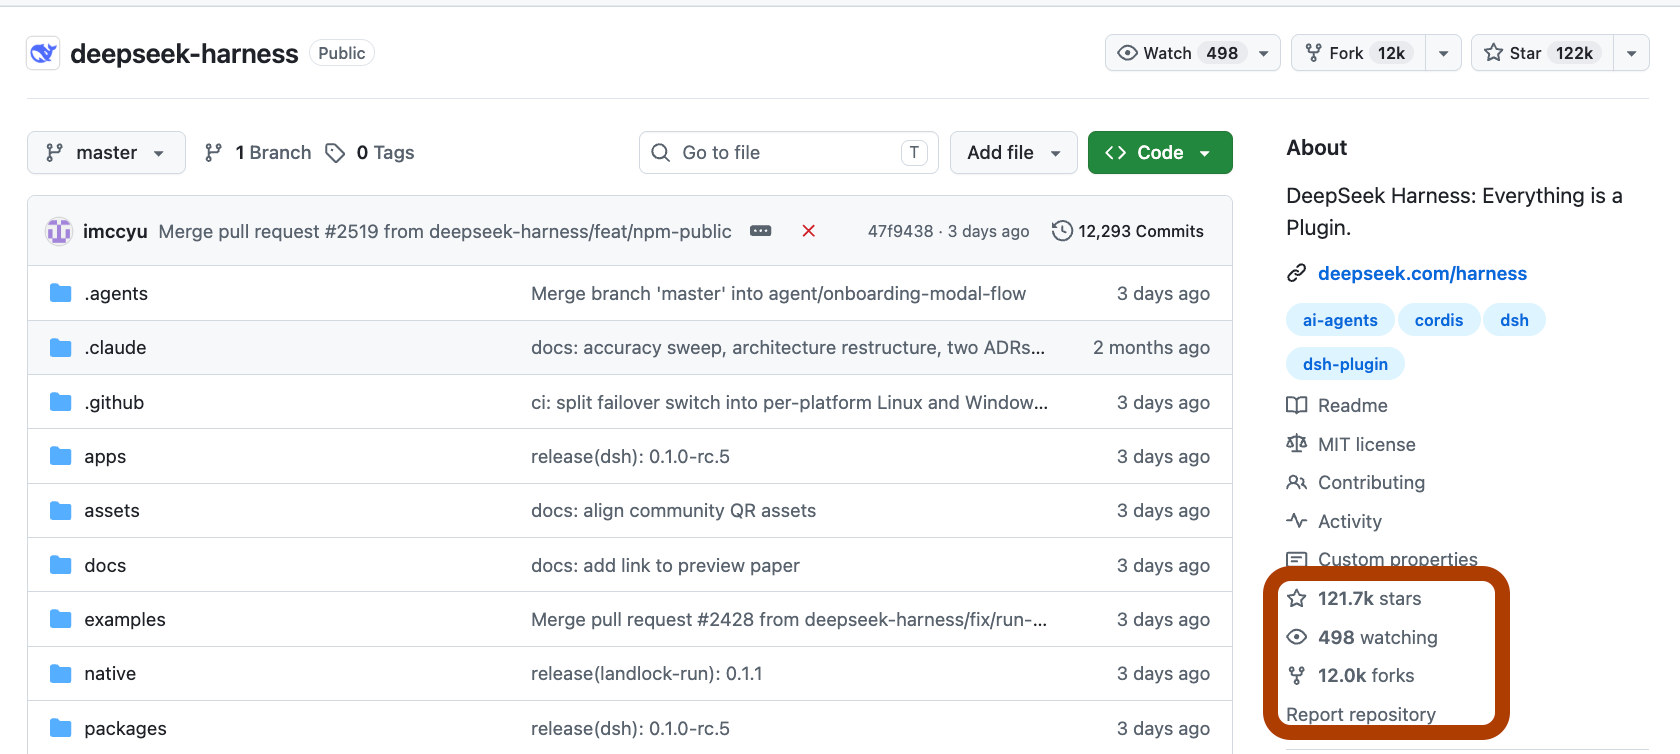Star the repository with the Star button
This screenshot has width=1680, height=754.
(1542, 53)
